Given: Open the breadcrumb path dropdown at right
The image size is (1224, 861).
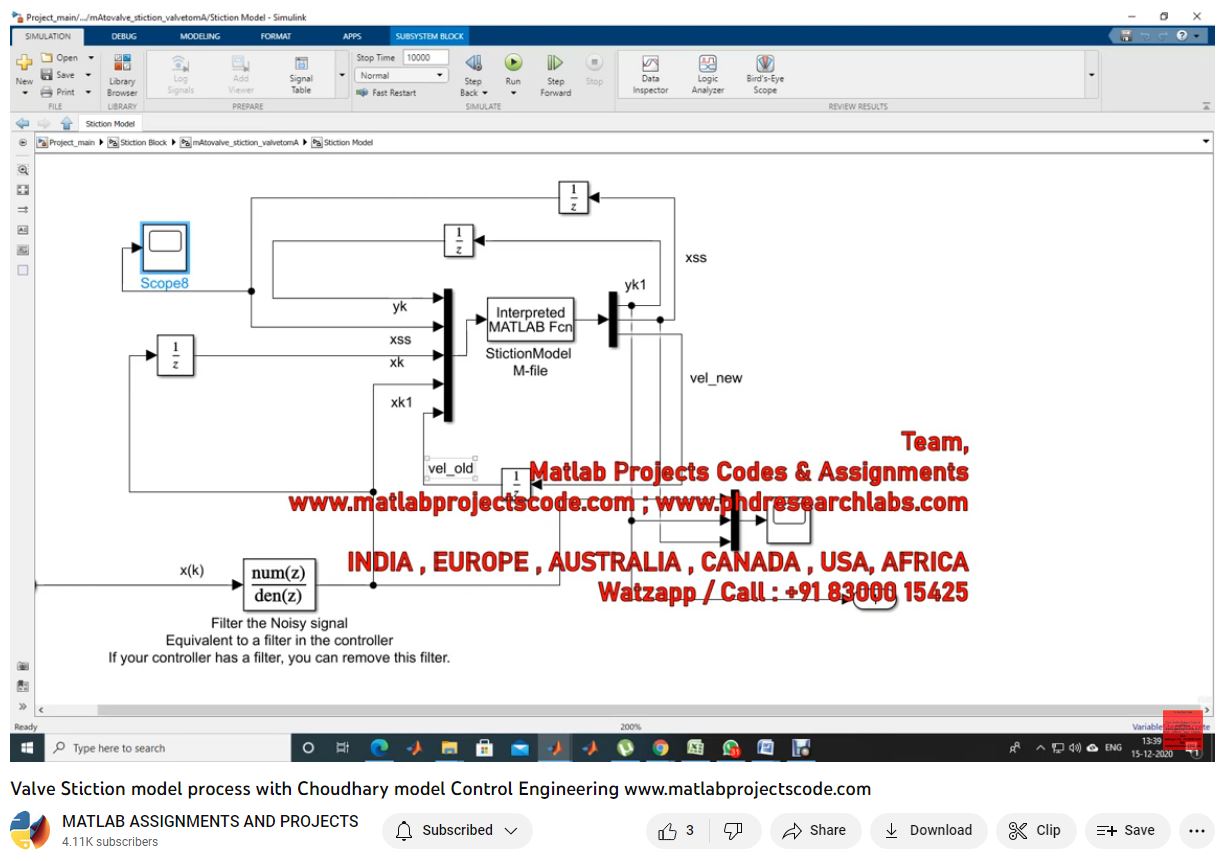Looking at the screenshot, I should point(1206,142).
